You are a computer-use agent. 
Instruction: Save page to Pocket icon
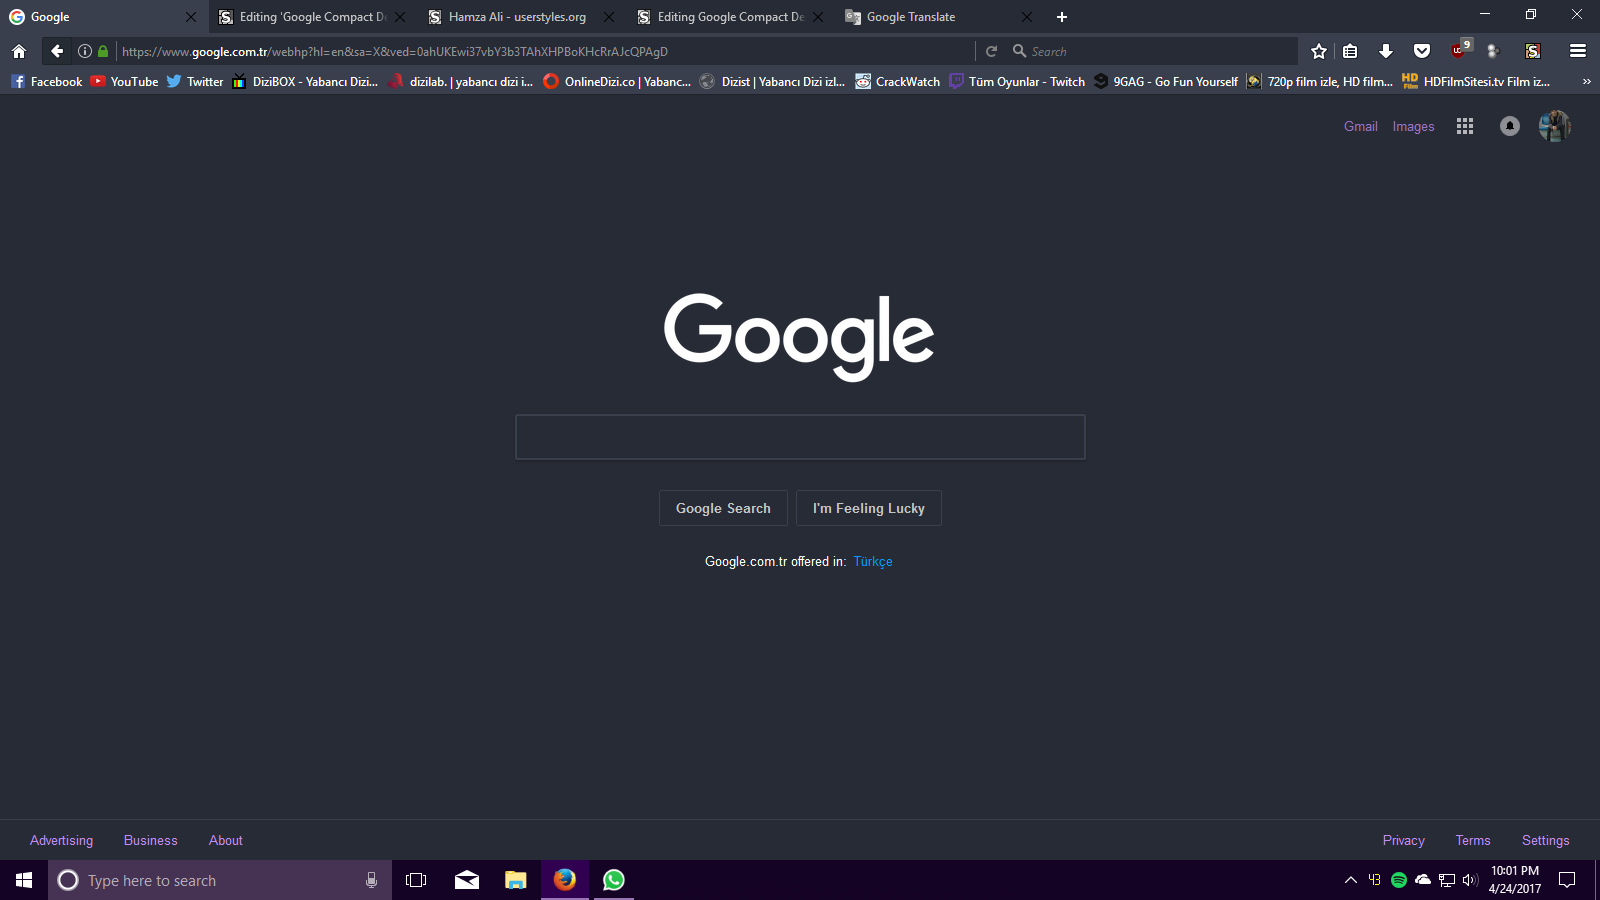click(x=1422, y=51)
